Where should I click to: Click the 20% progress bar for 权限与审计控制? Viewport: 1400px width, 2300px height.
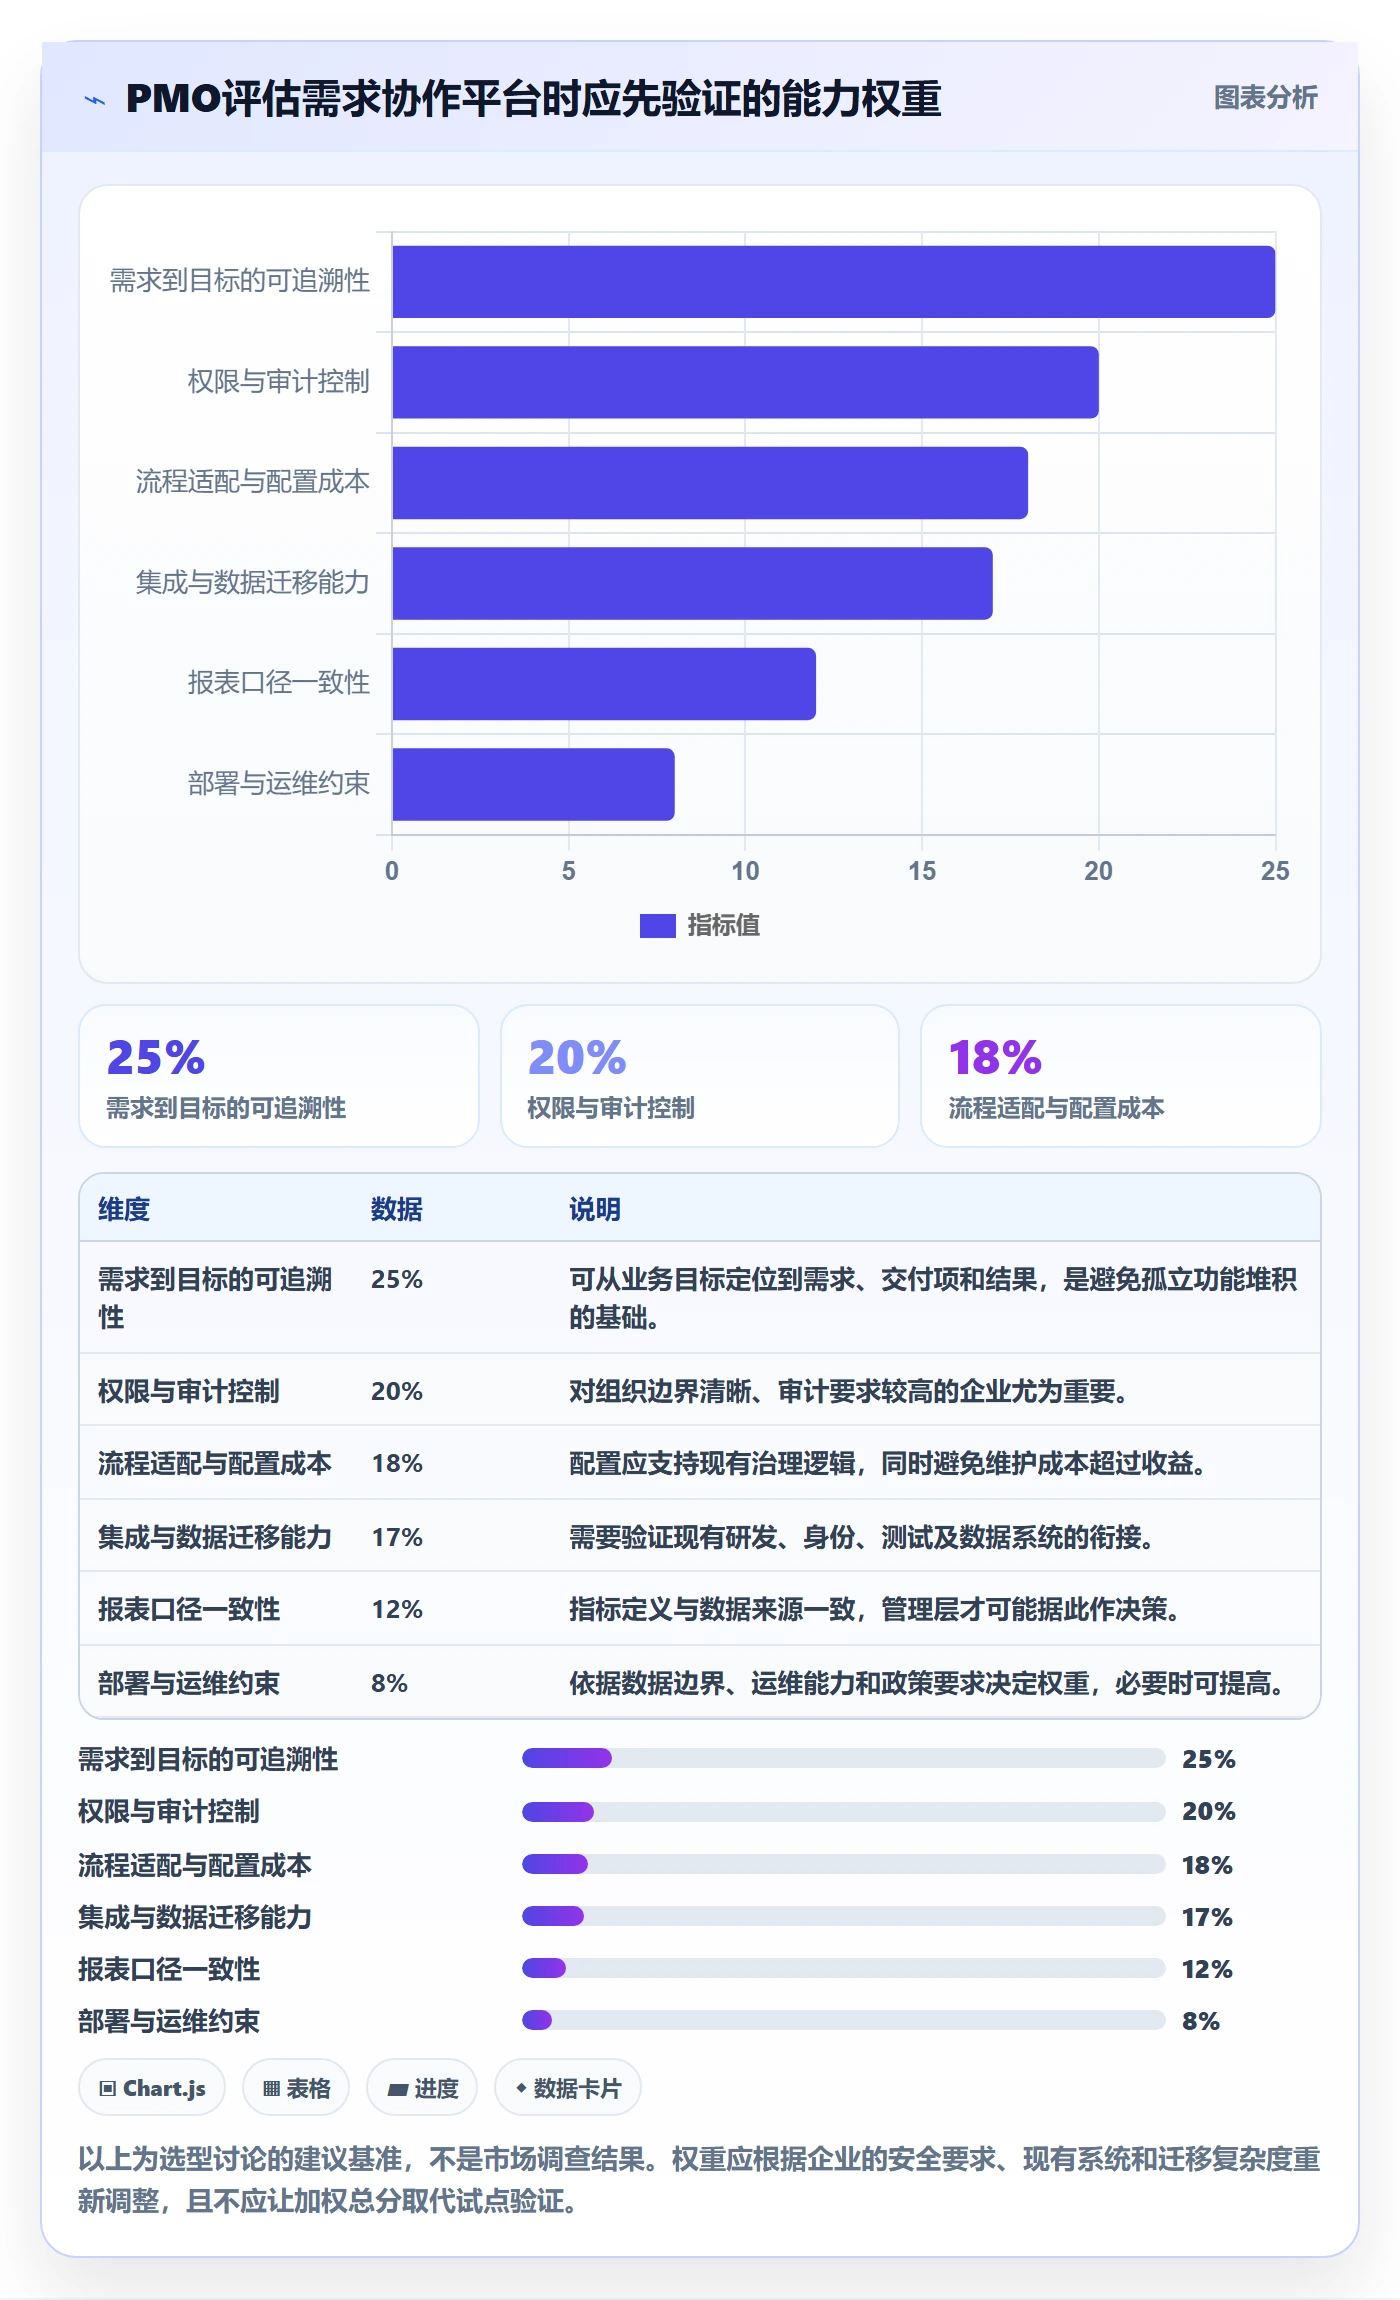[843, 1811]
